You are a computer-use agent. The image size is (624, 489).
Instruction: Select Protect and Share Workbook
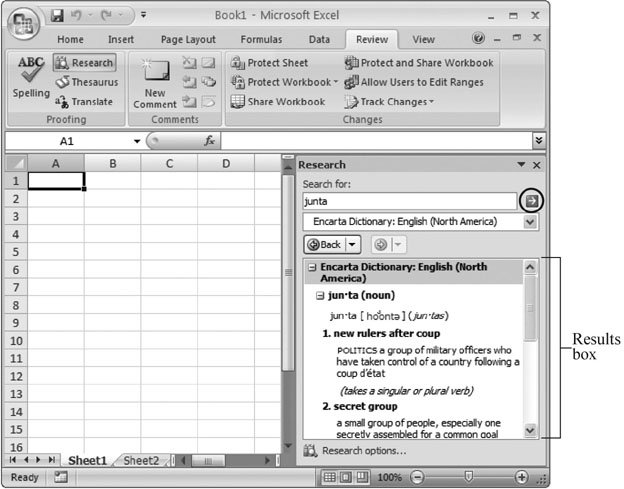point(419,63)
